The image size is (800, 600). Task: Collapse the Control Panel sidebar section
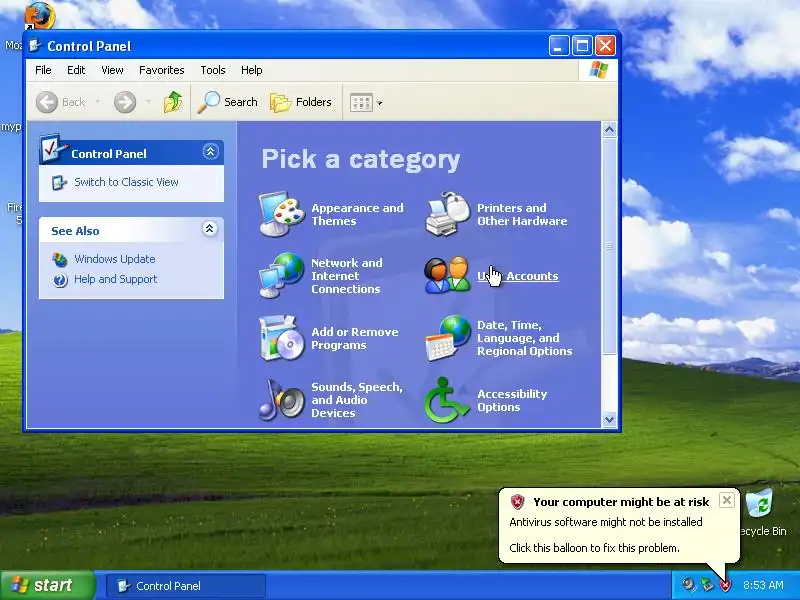[x=210, y=152]
